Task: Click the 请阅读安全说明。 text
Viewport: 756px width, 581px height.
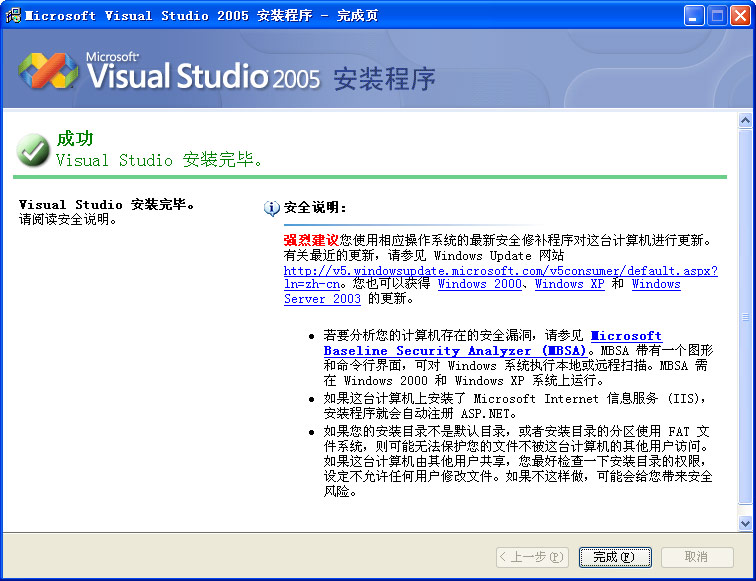Action: point(68,220)
